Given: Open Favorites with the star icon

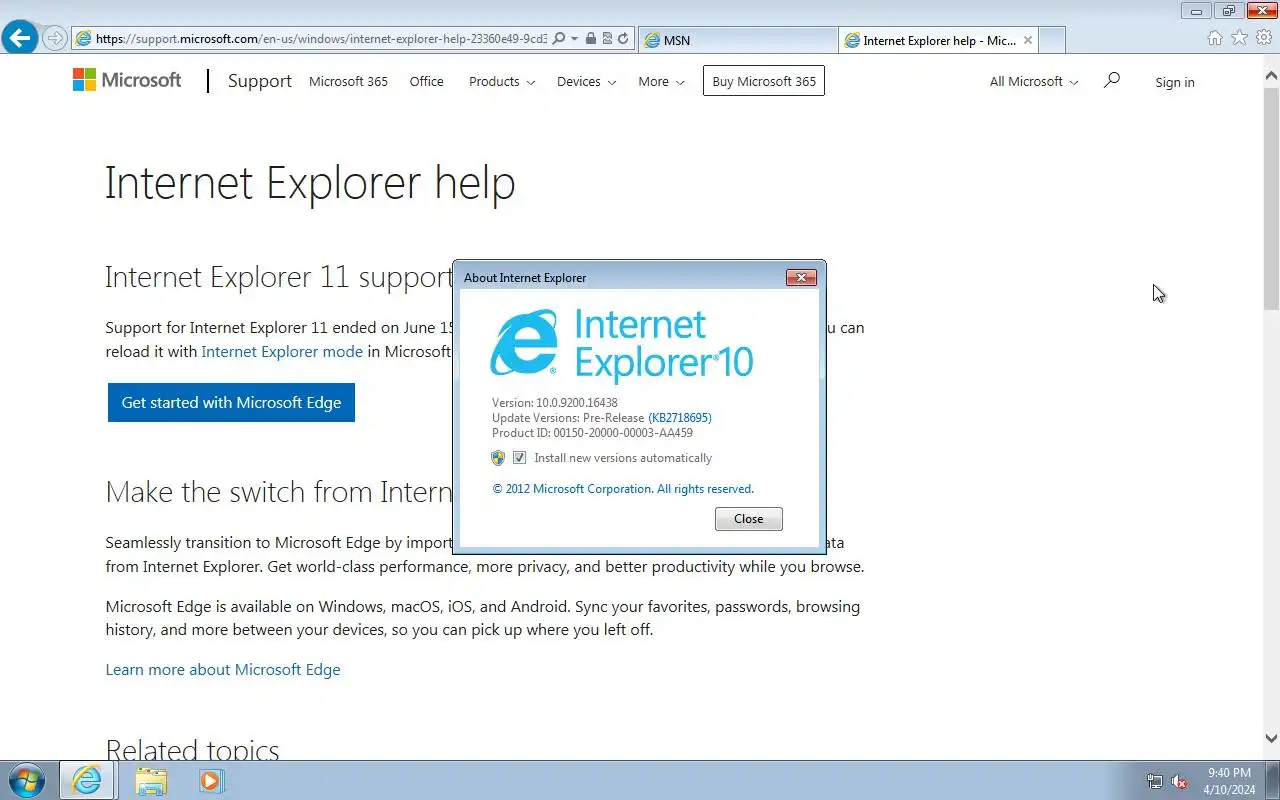Looking at the screenshot, I should coord(1240,38).
